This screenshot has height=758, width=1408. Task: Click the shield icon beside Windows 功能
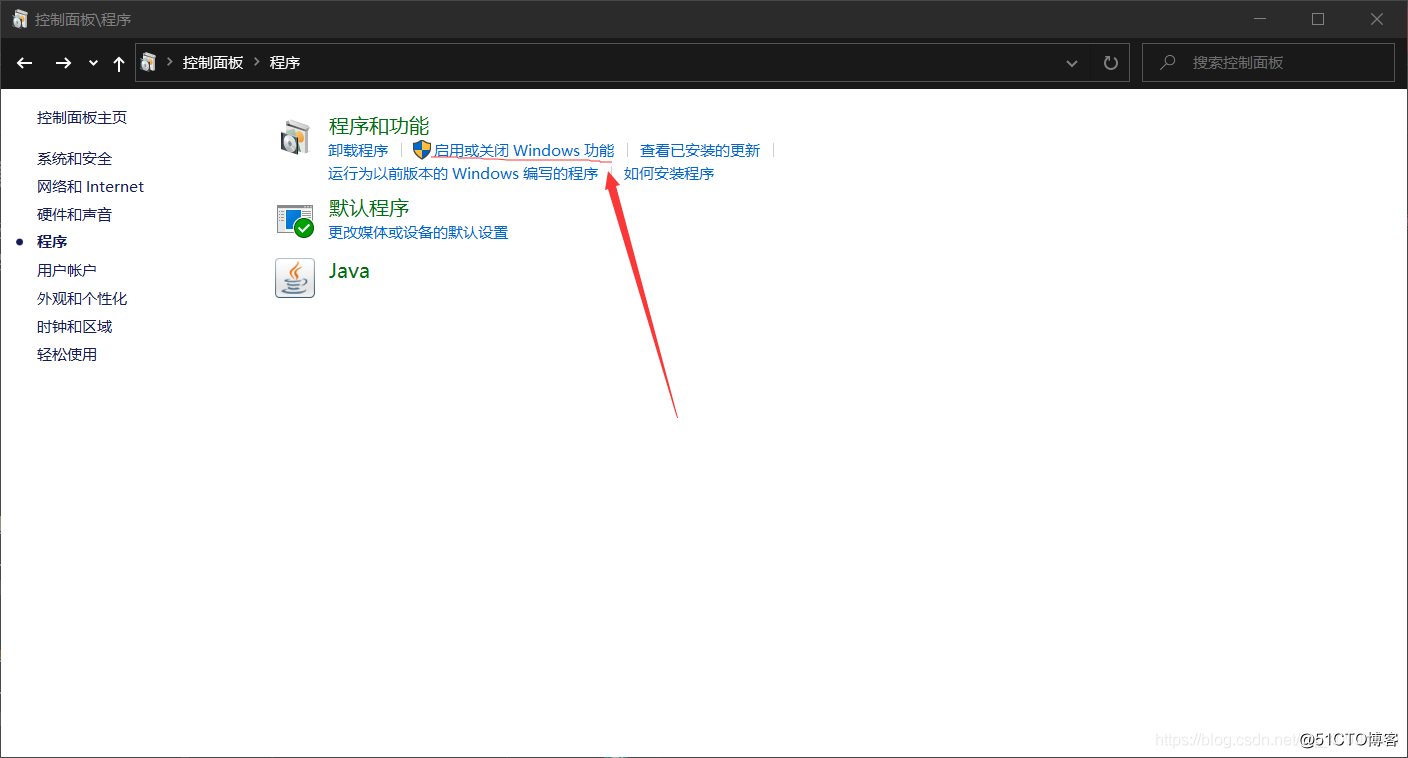click(x=421, y=150)
